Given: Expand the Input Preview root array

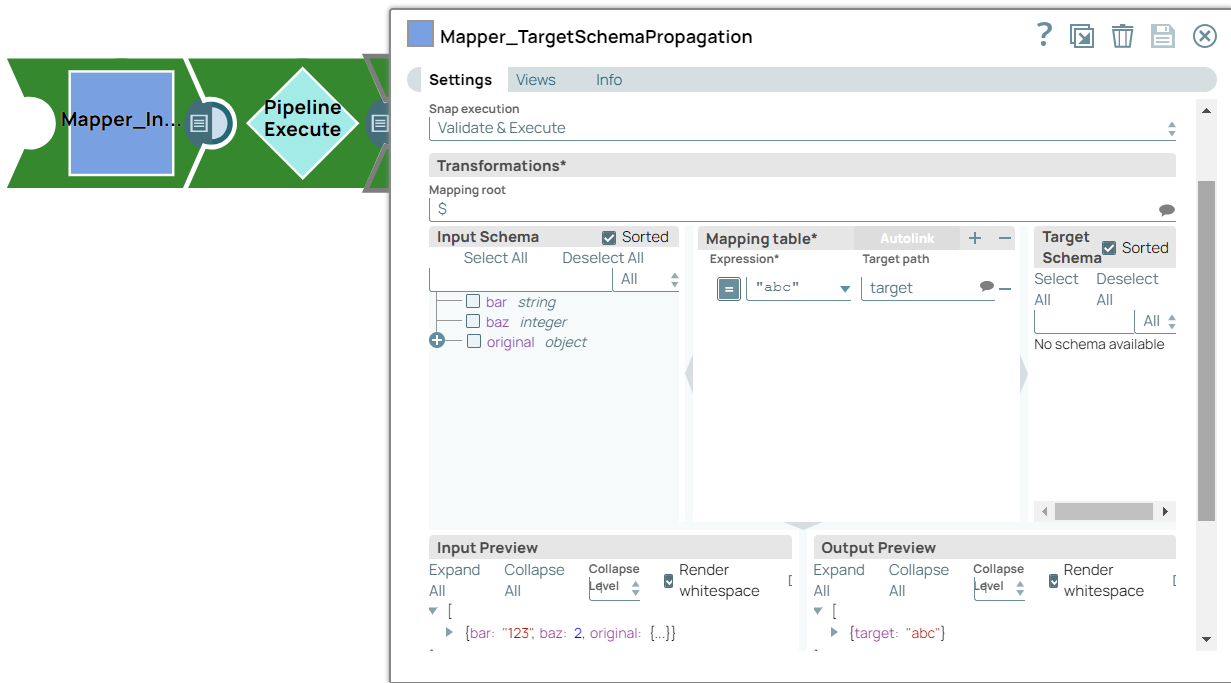Looking at the screenshot, I should pos(433,611).
